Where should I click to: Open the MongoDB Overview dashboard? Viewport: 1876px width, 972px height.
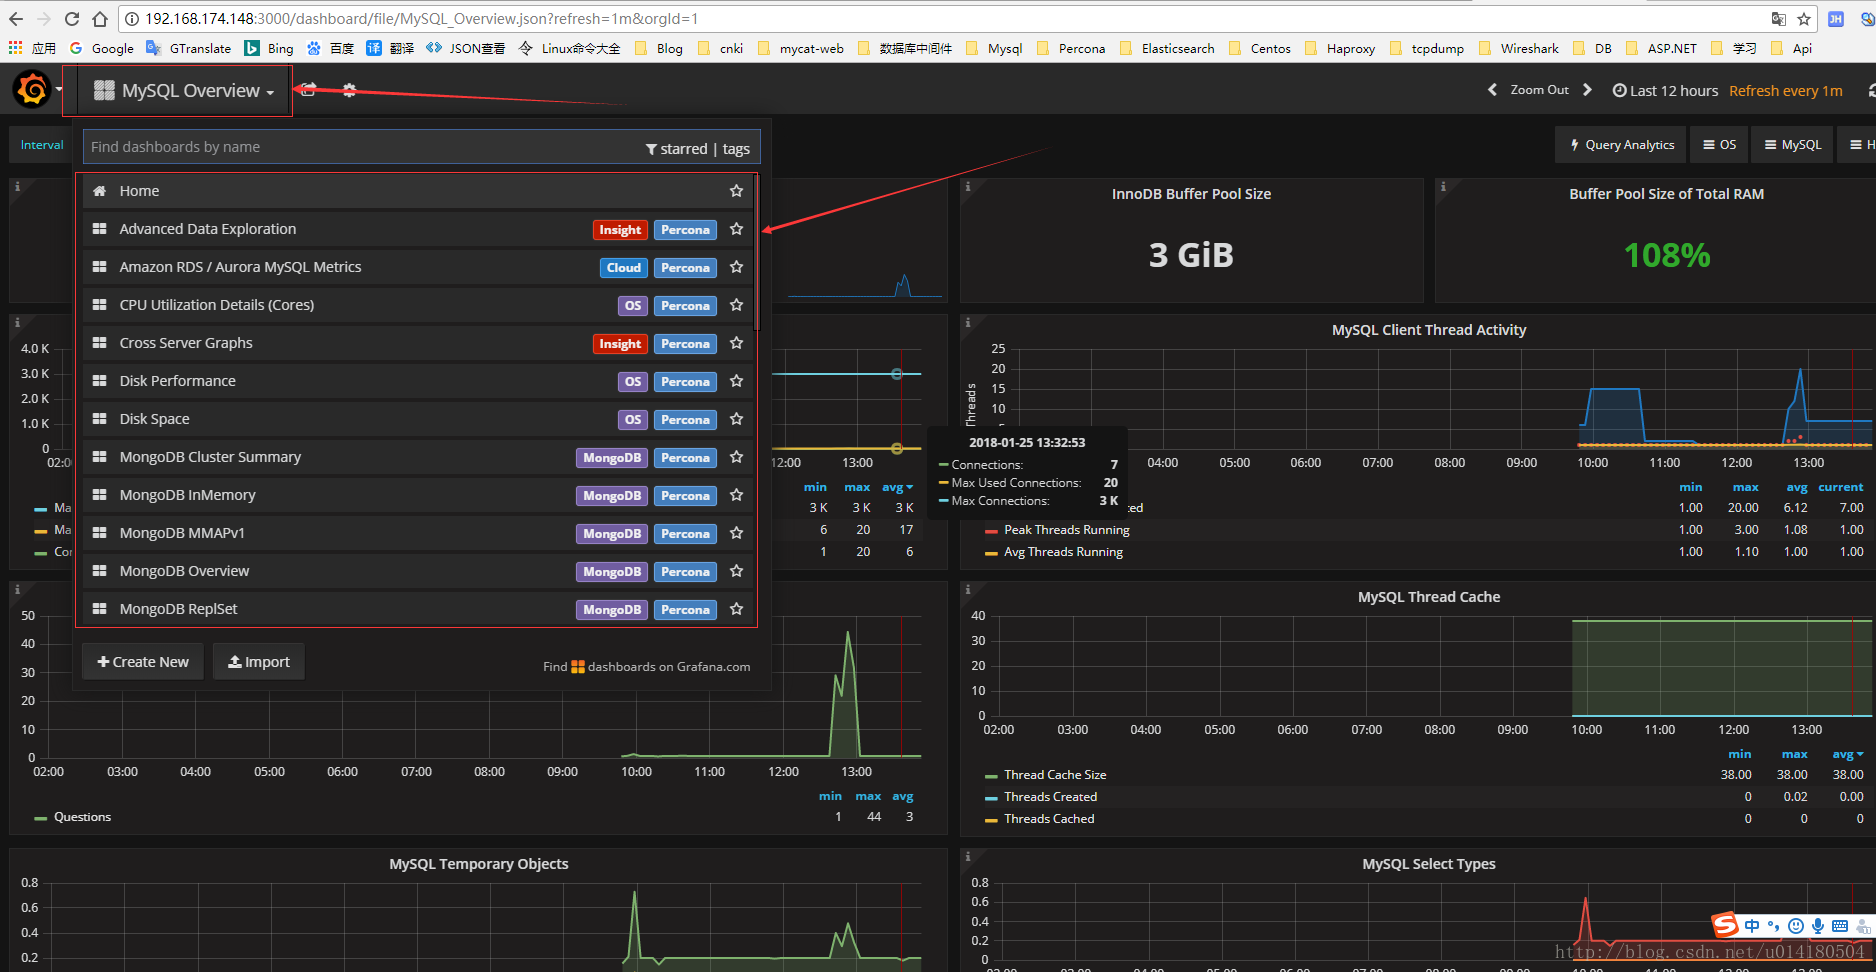tap(418, 571)
